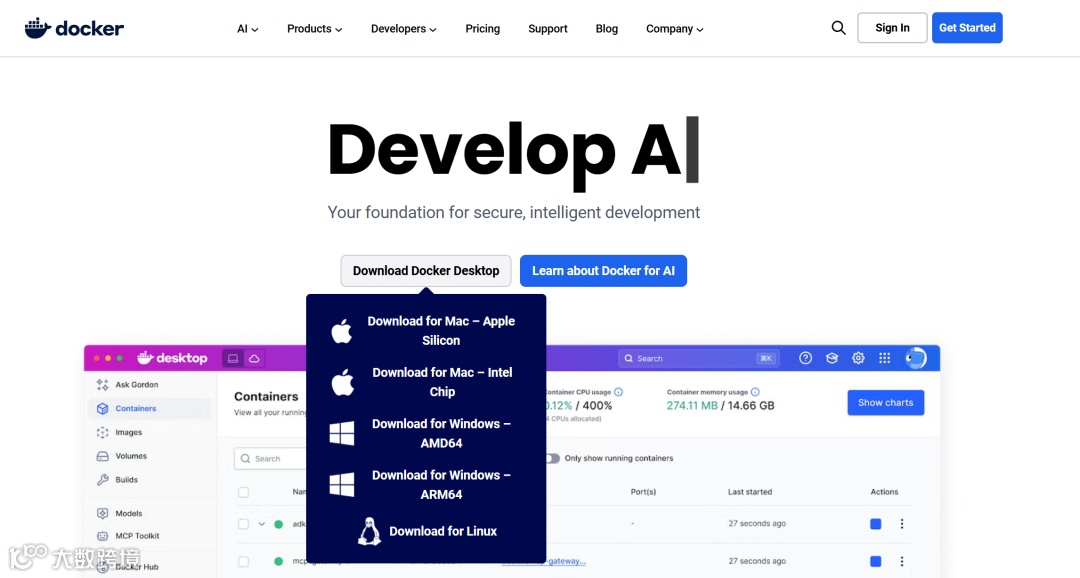Open the gateway row's three-dot actions menu
The image size is (1080, 578).
click(x=902, y=561)
